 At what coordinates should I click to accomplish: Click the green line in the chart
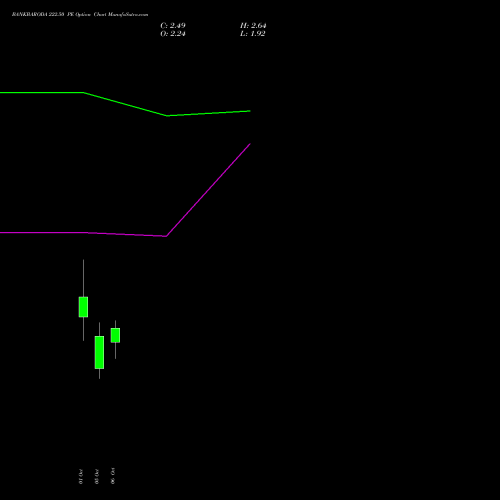(x=125, y=104)
